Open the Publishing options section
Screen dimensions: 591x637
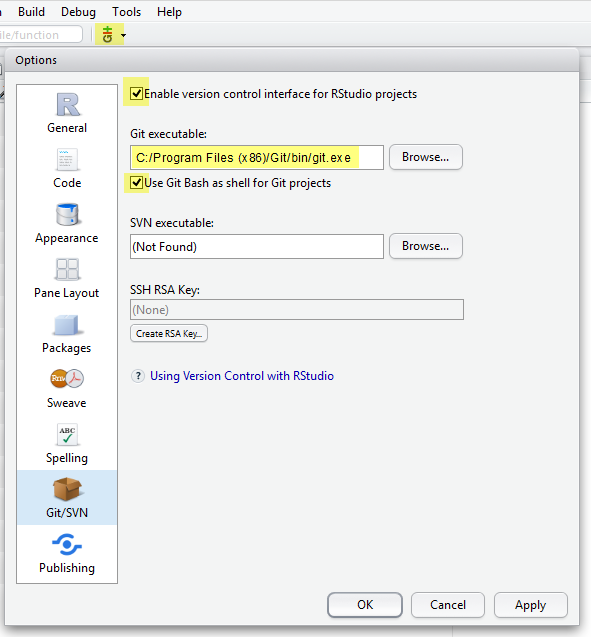pos(67,553)
